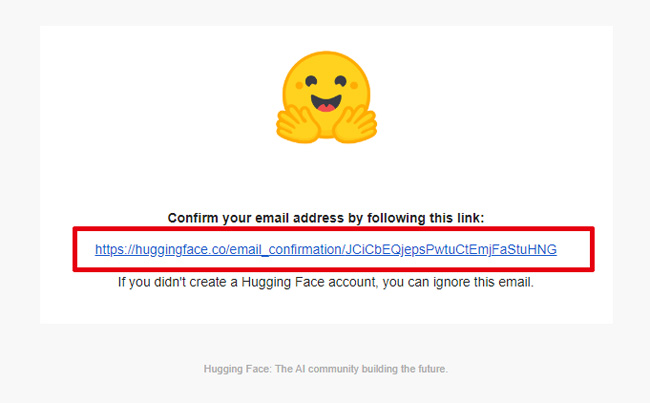650x403 pixels.
Task: Click the emoji's right eye
Action: pyautogui.click(x=341, y=80)
